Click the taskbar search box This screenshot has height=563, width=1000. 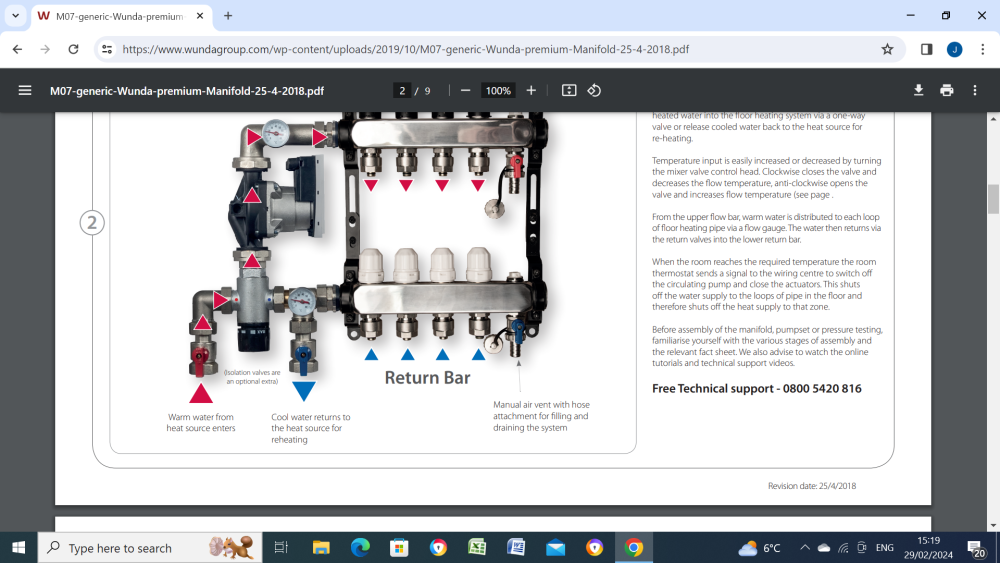tap(150, 548)
